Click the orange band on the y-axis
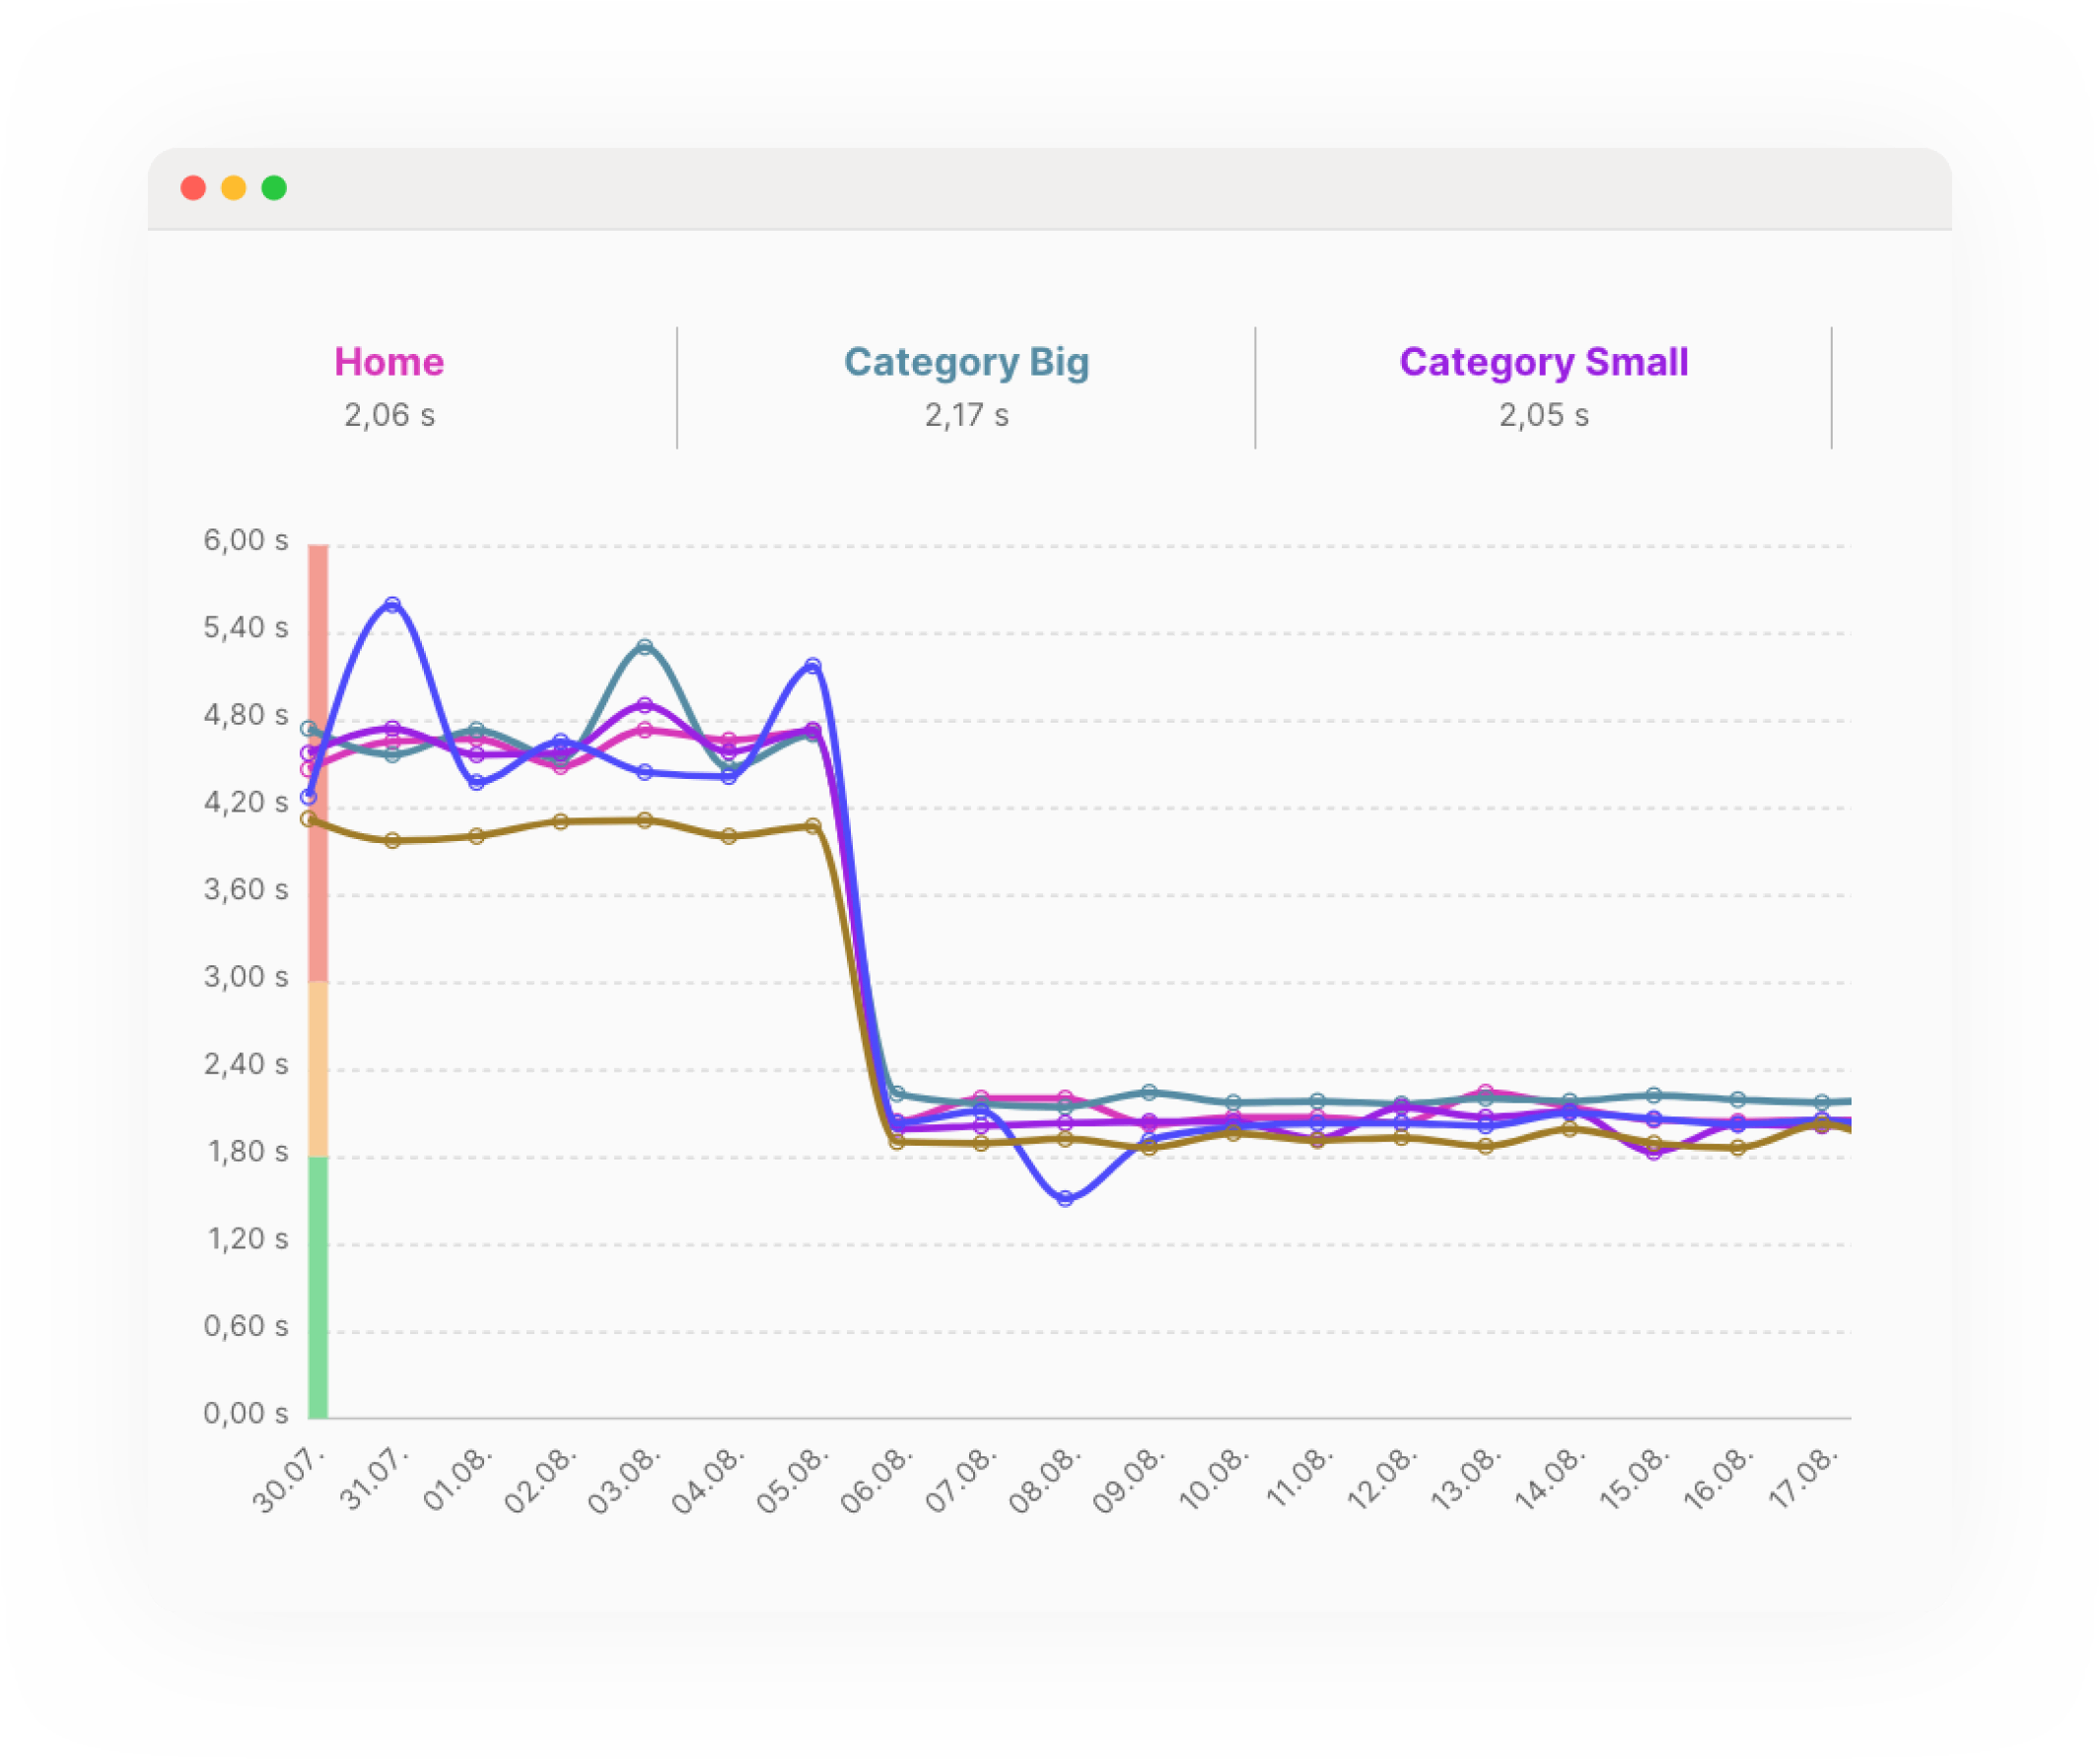 (x=318, y=1070)
